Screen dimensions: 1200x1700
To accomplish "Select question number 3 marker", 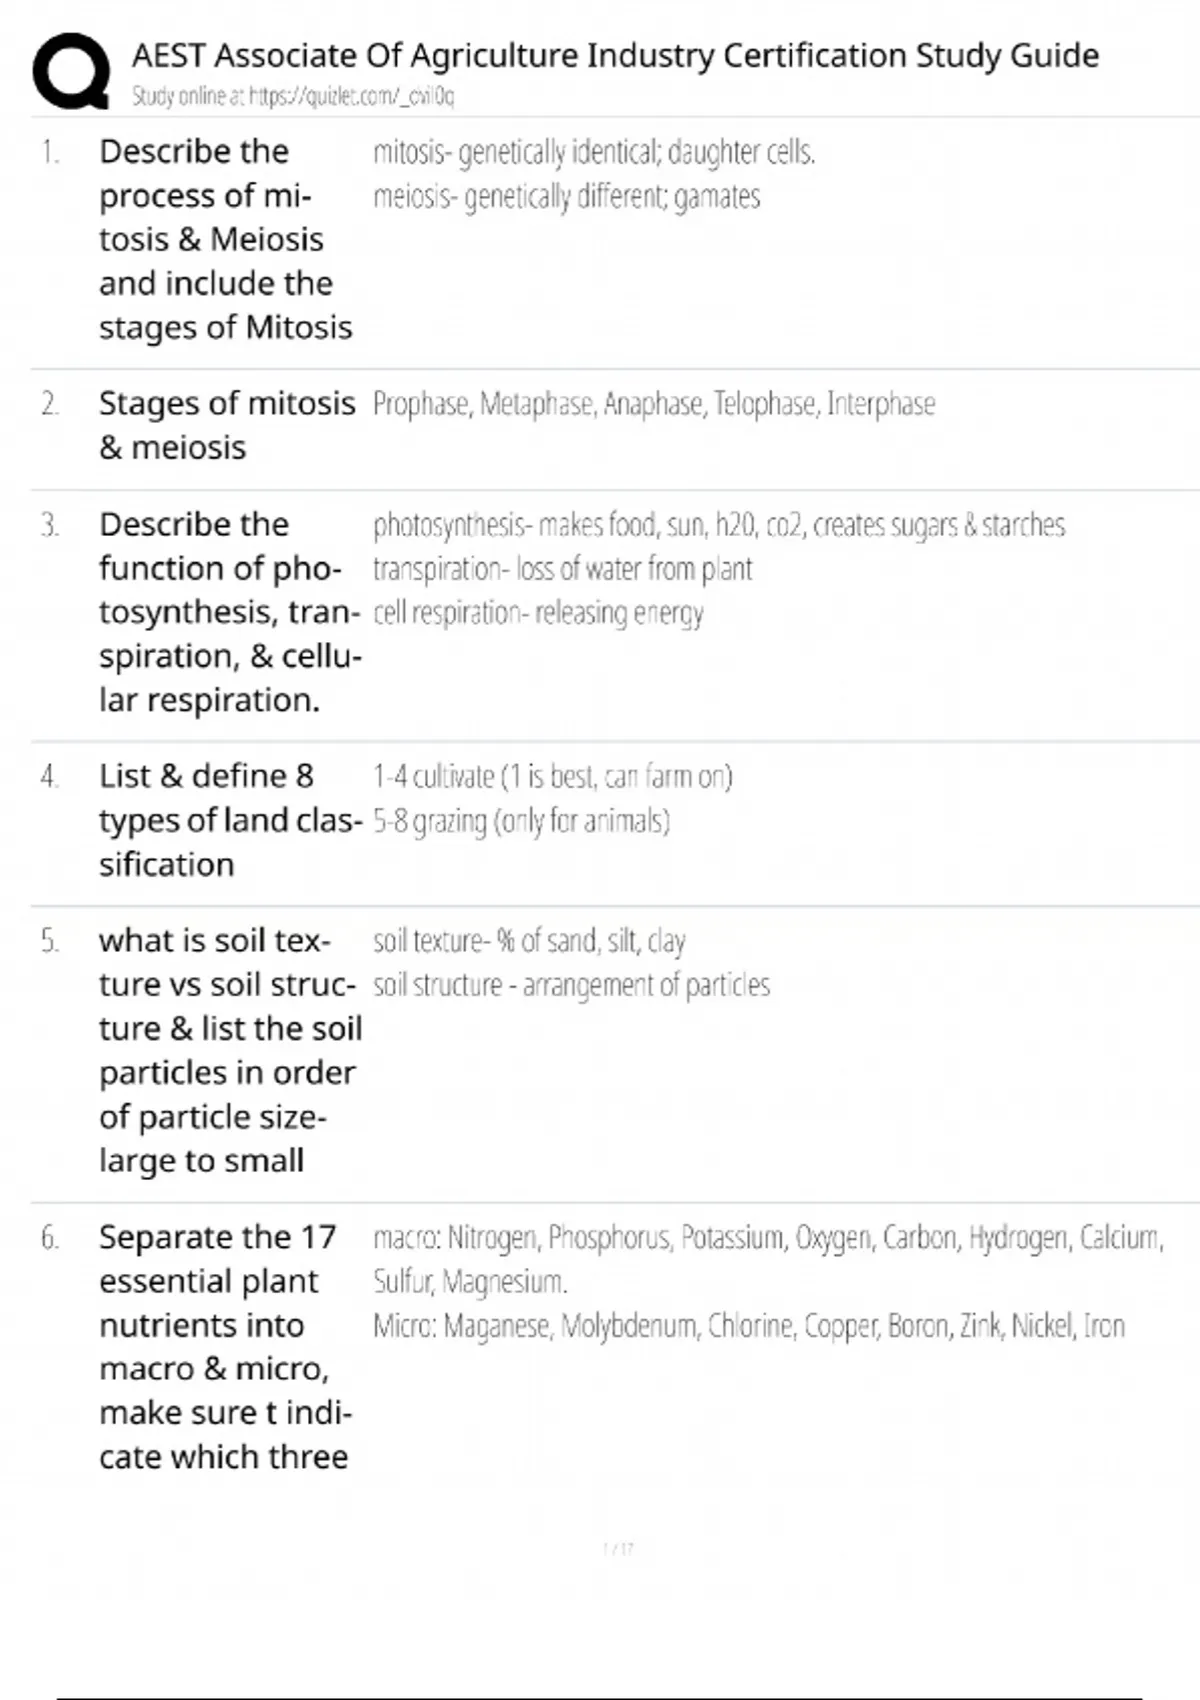I will (50, 525).
